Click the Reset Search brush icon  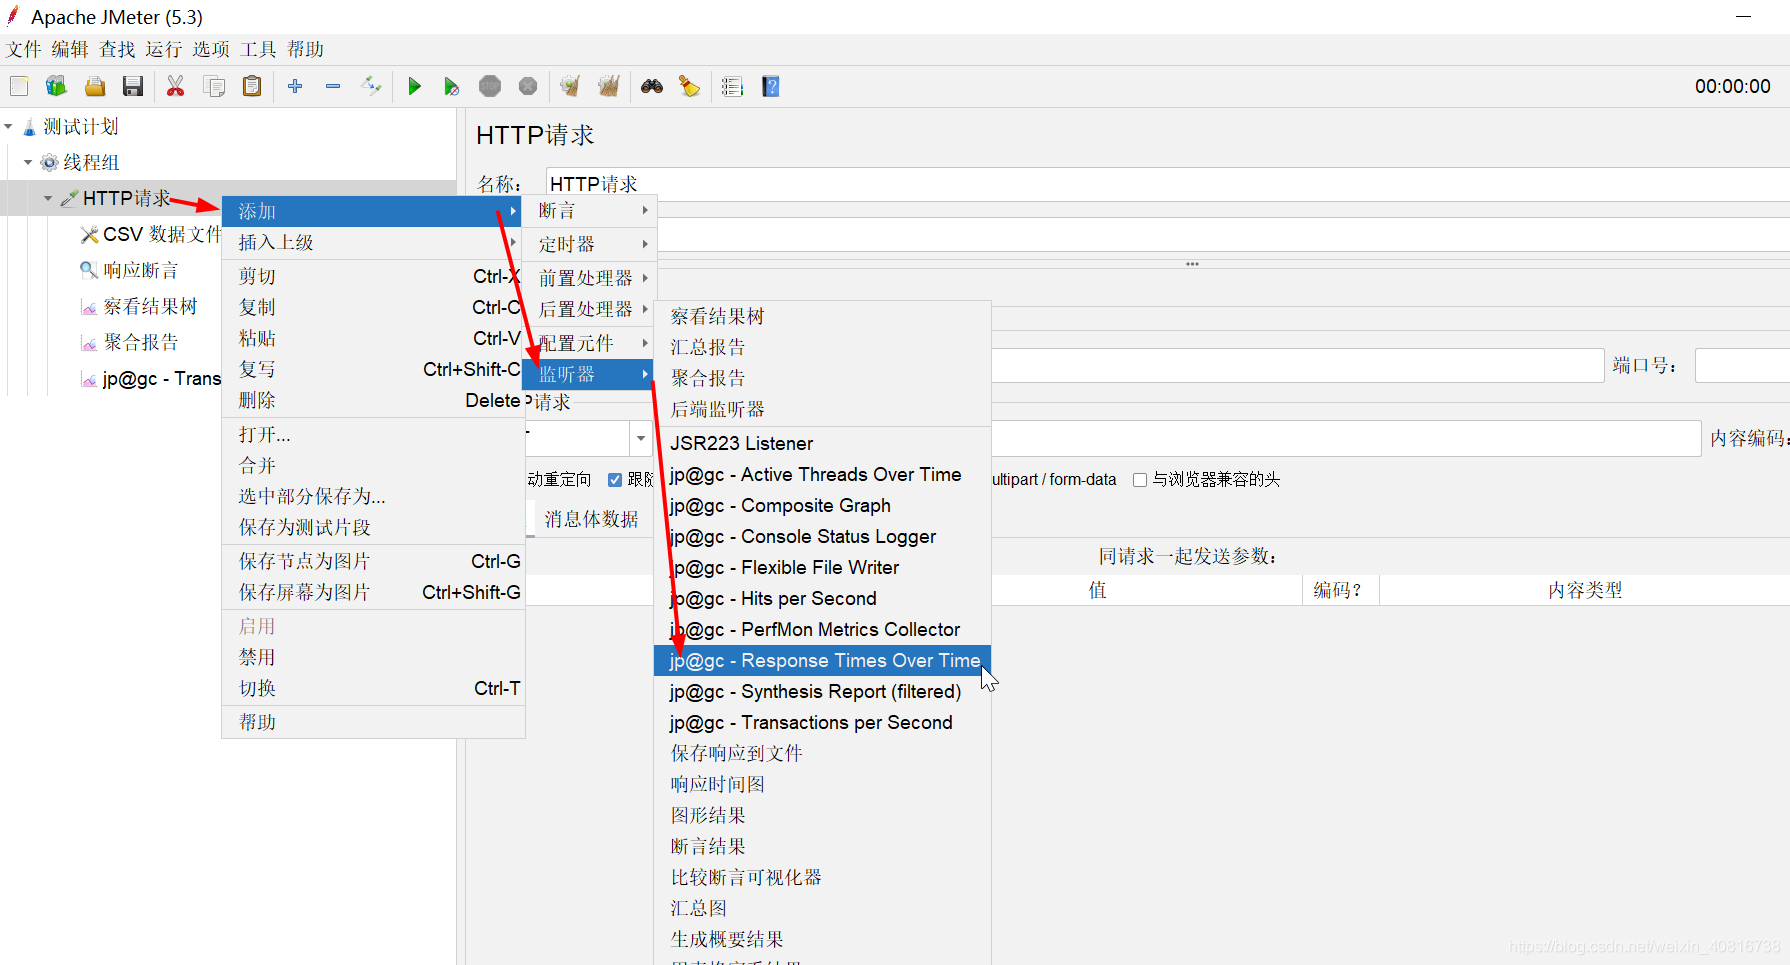690,87
